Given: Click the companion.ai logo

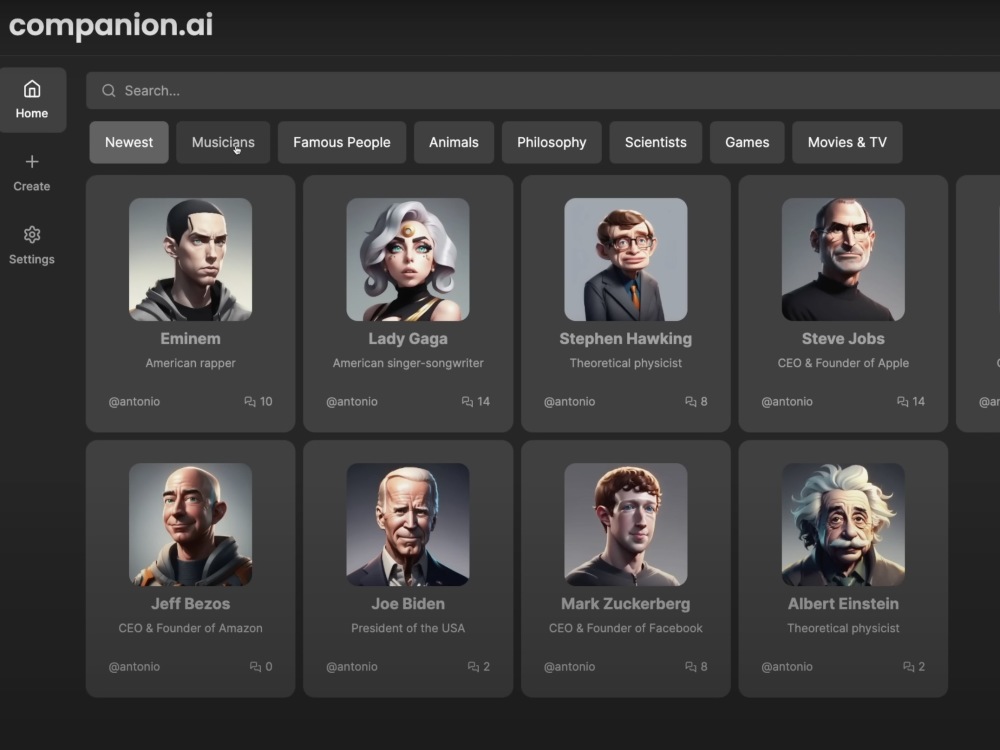Looking at the screenshot, I should tap(110, 26).
